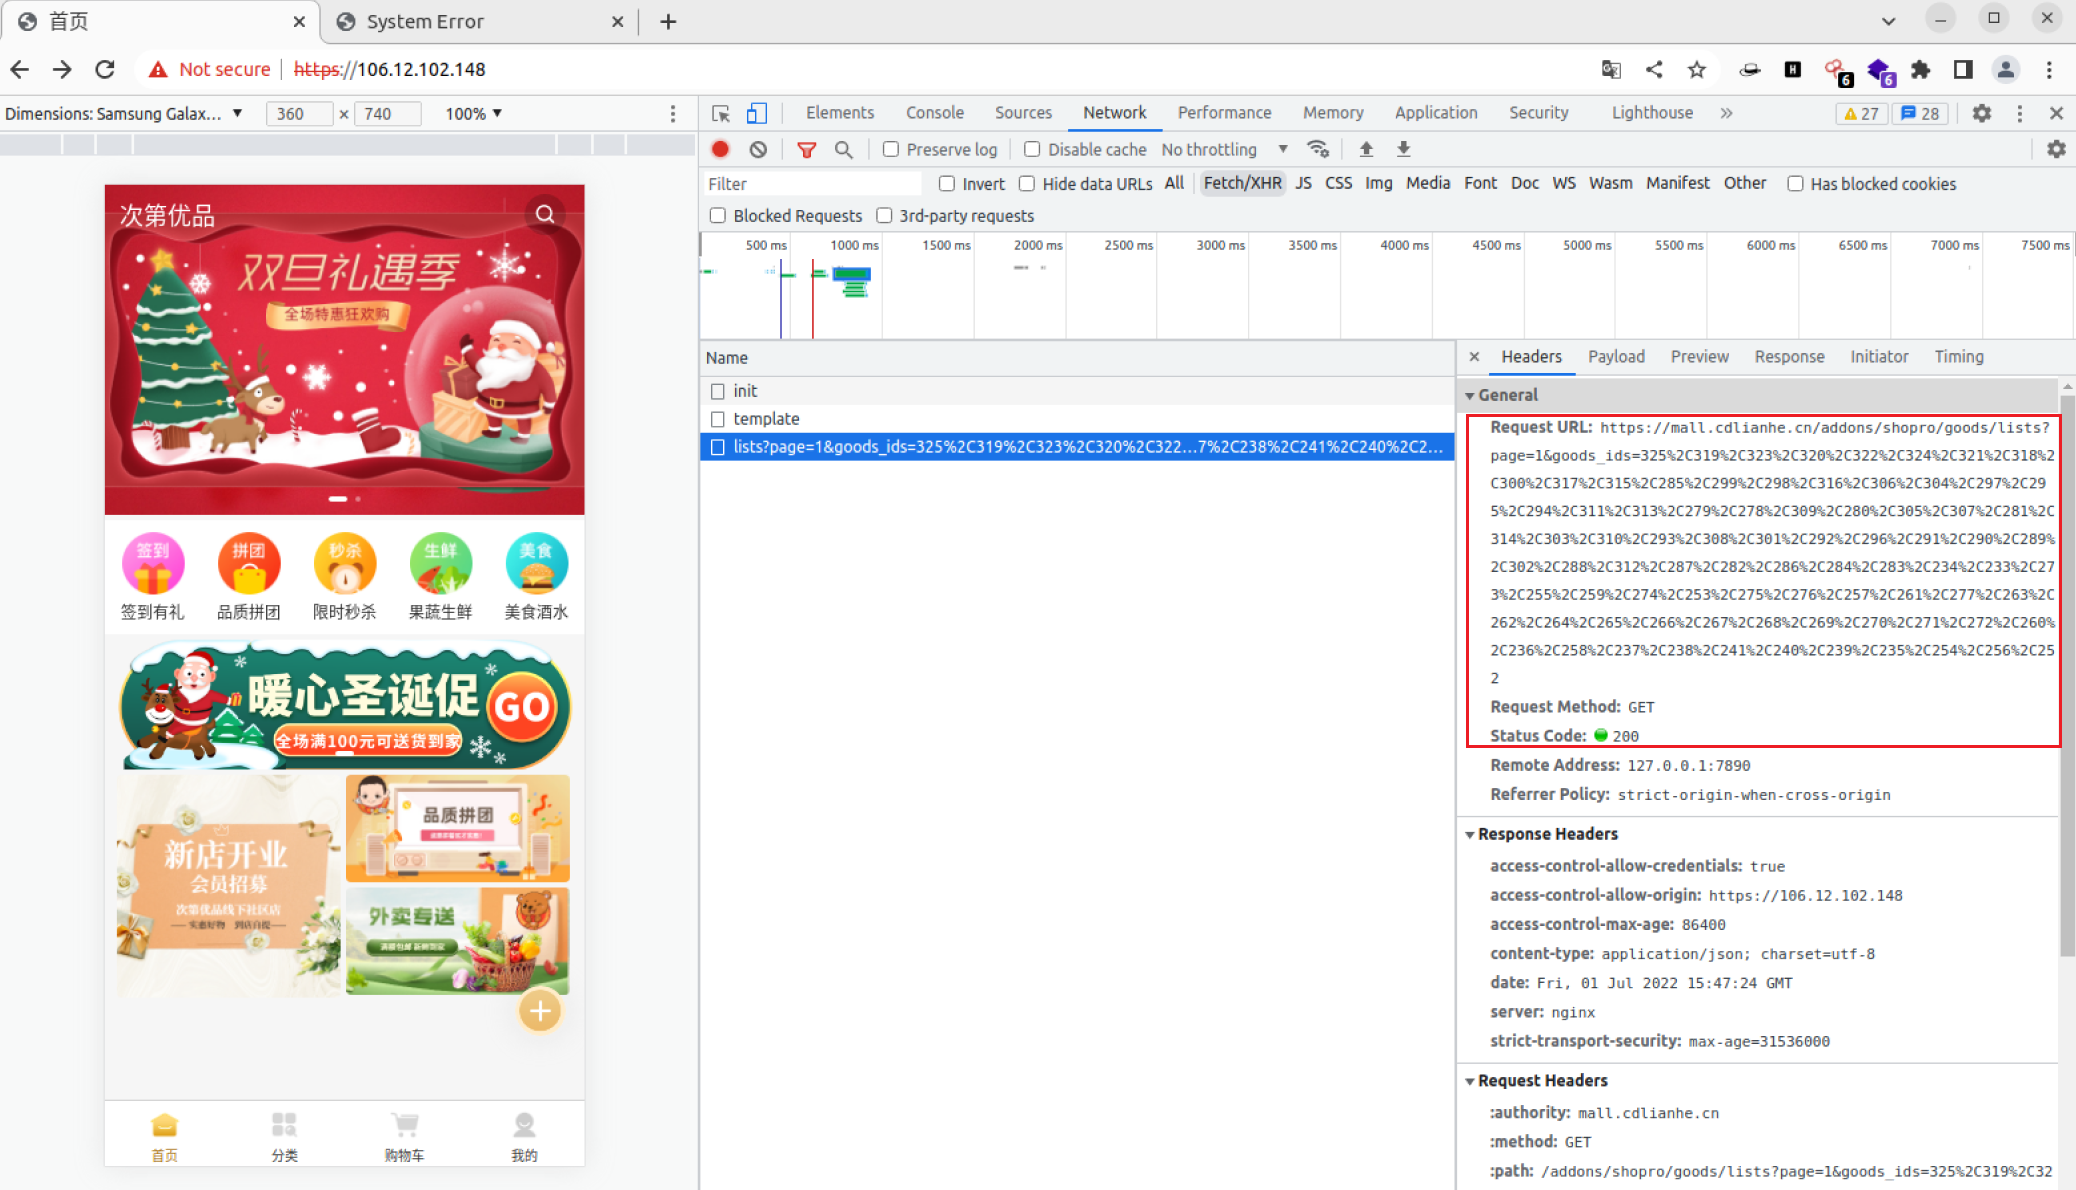Click the record network log button
The width and height of the screenshot is (2076, 1190).
pos(720,149)
